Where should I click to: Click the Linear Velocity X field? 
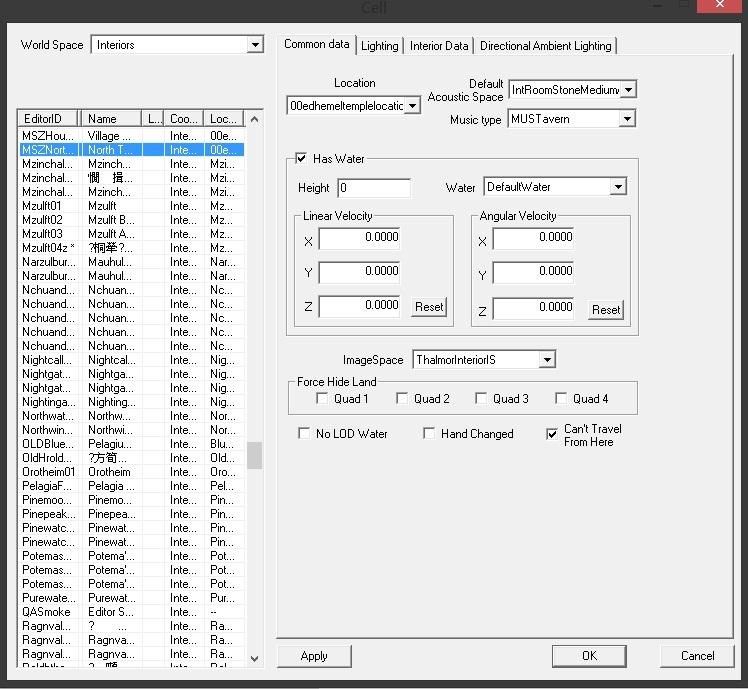[x=360, y=238]
